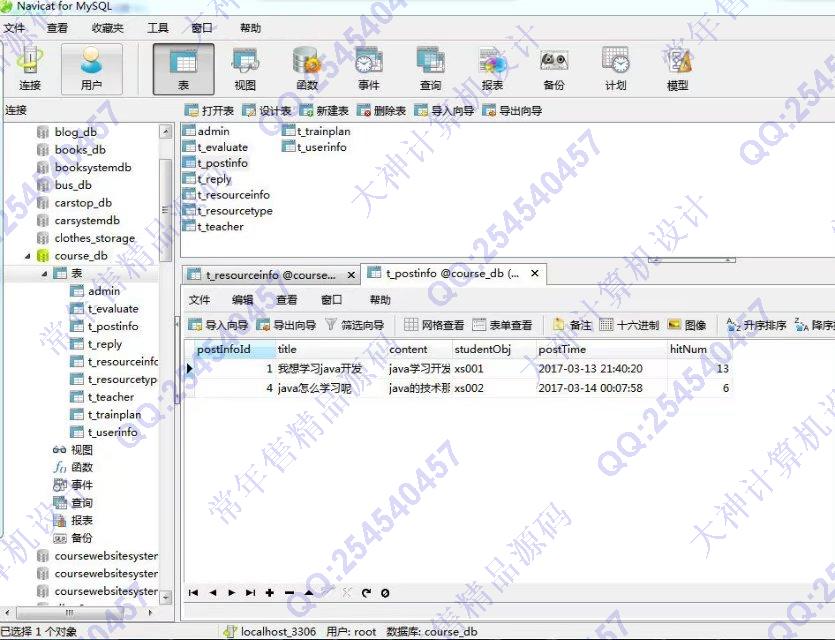Screen dimensions: 835x640
Task: Switch to 网格查看 grid view
Action: [434, 325]
